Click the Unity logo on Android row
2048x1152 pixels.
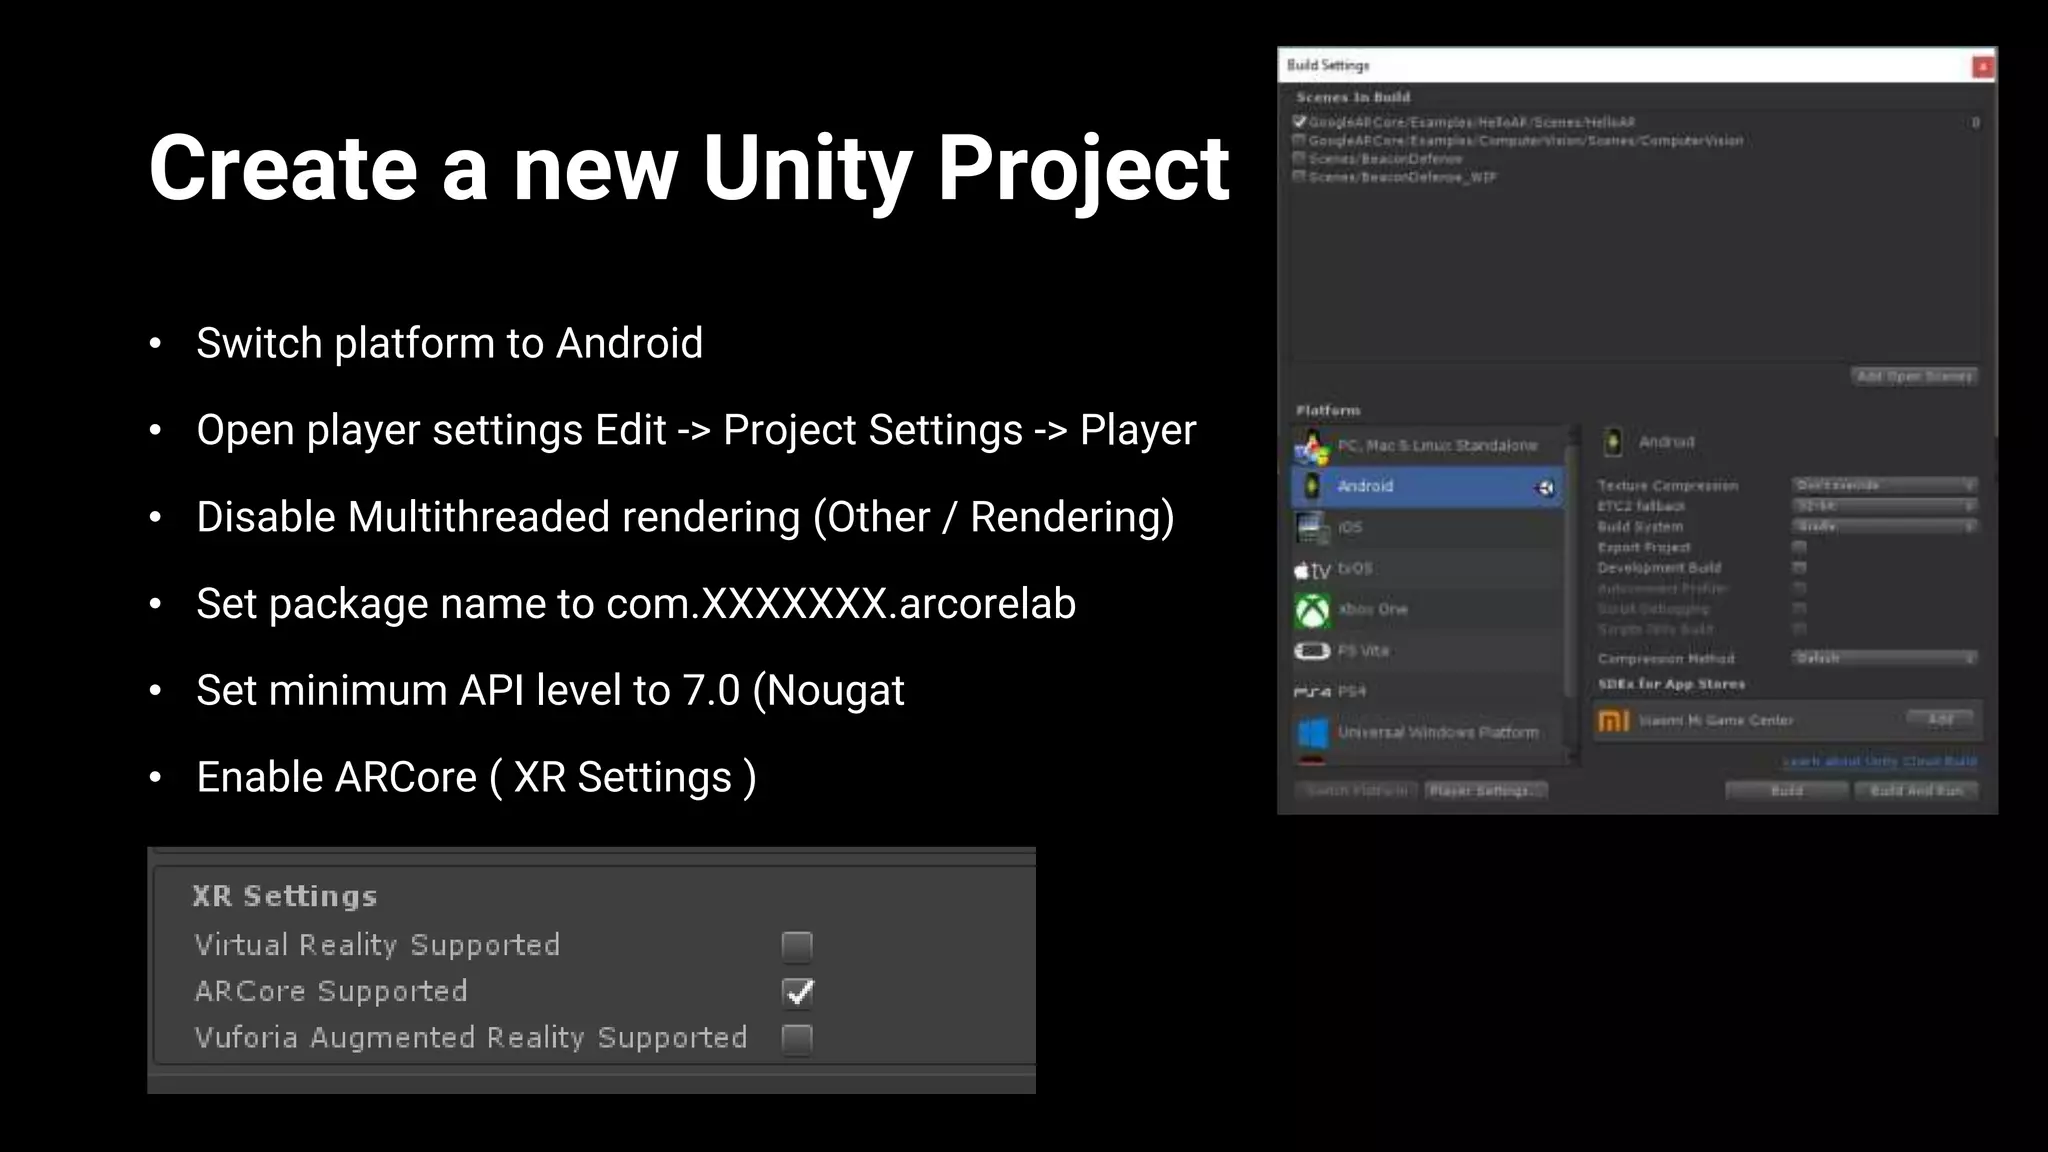click(x=1545, y=487)
